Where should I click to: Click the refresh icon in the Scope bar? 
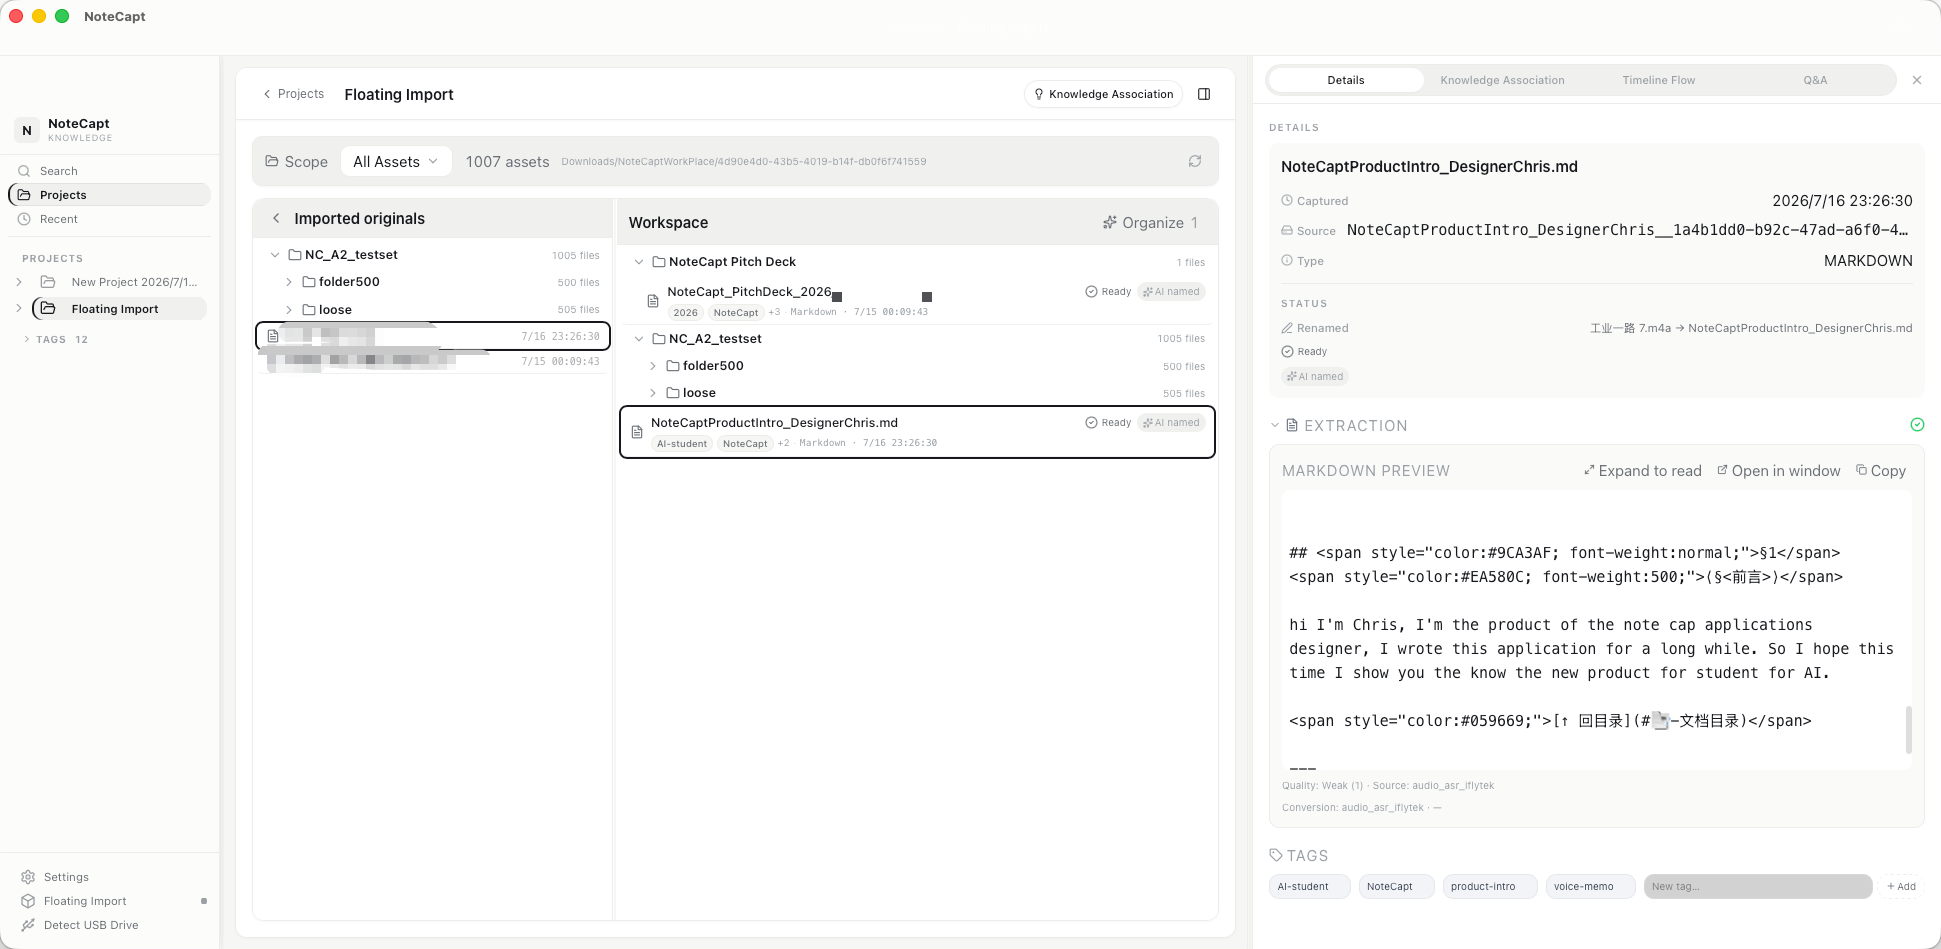1195,161
